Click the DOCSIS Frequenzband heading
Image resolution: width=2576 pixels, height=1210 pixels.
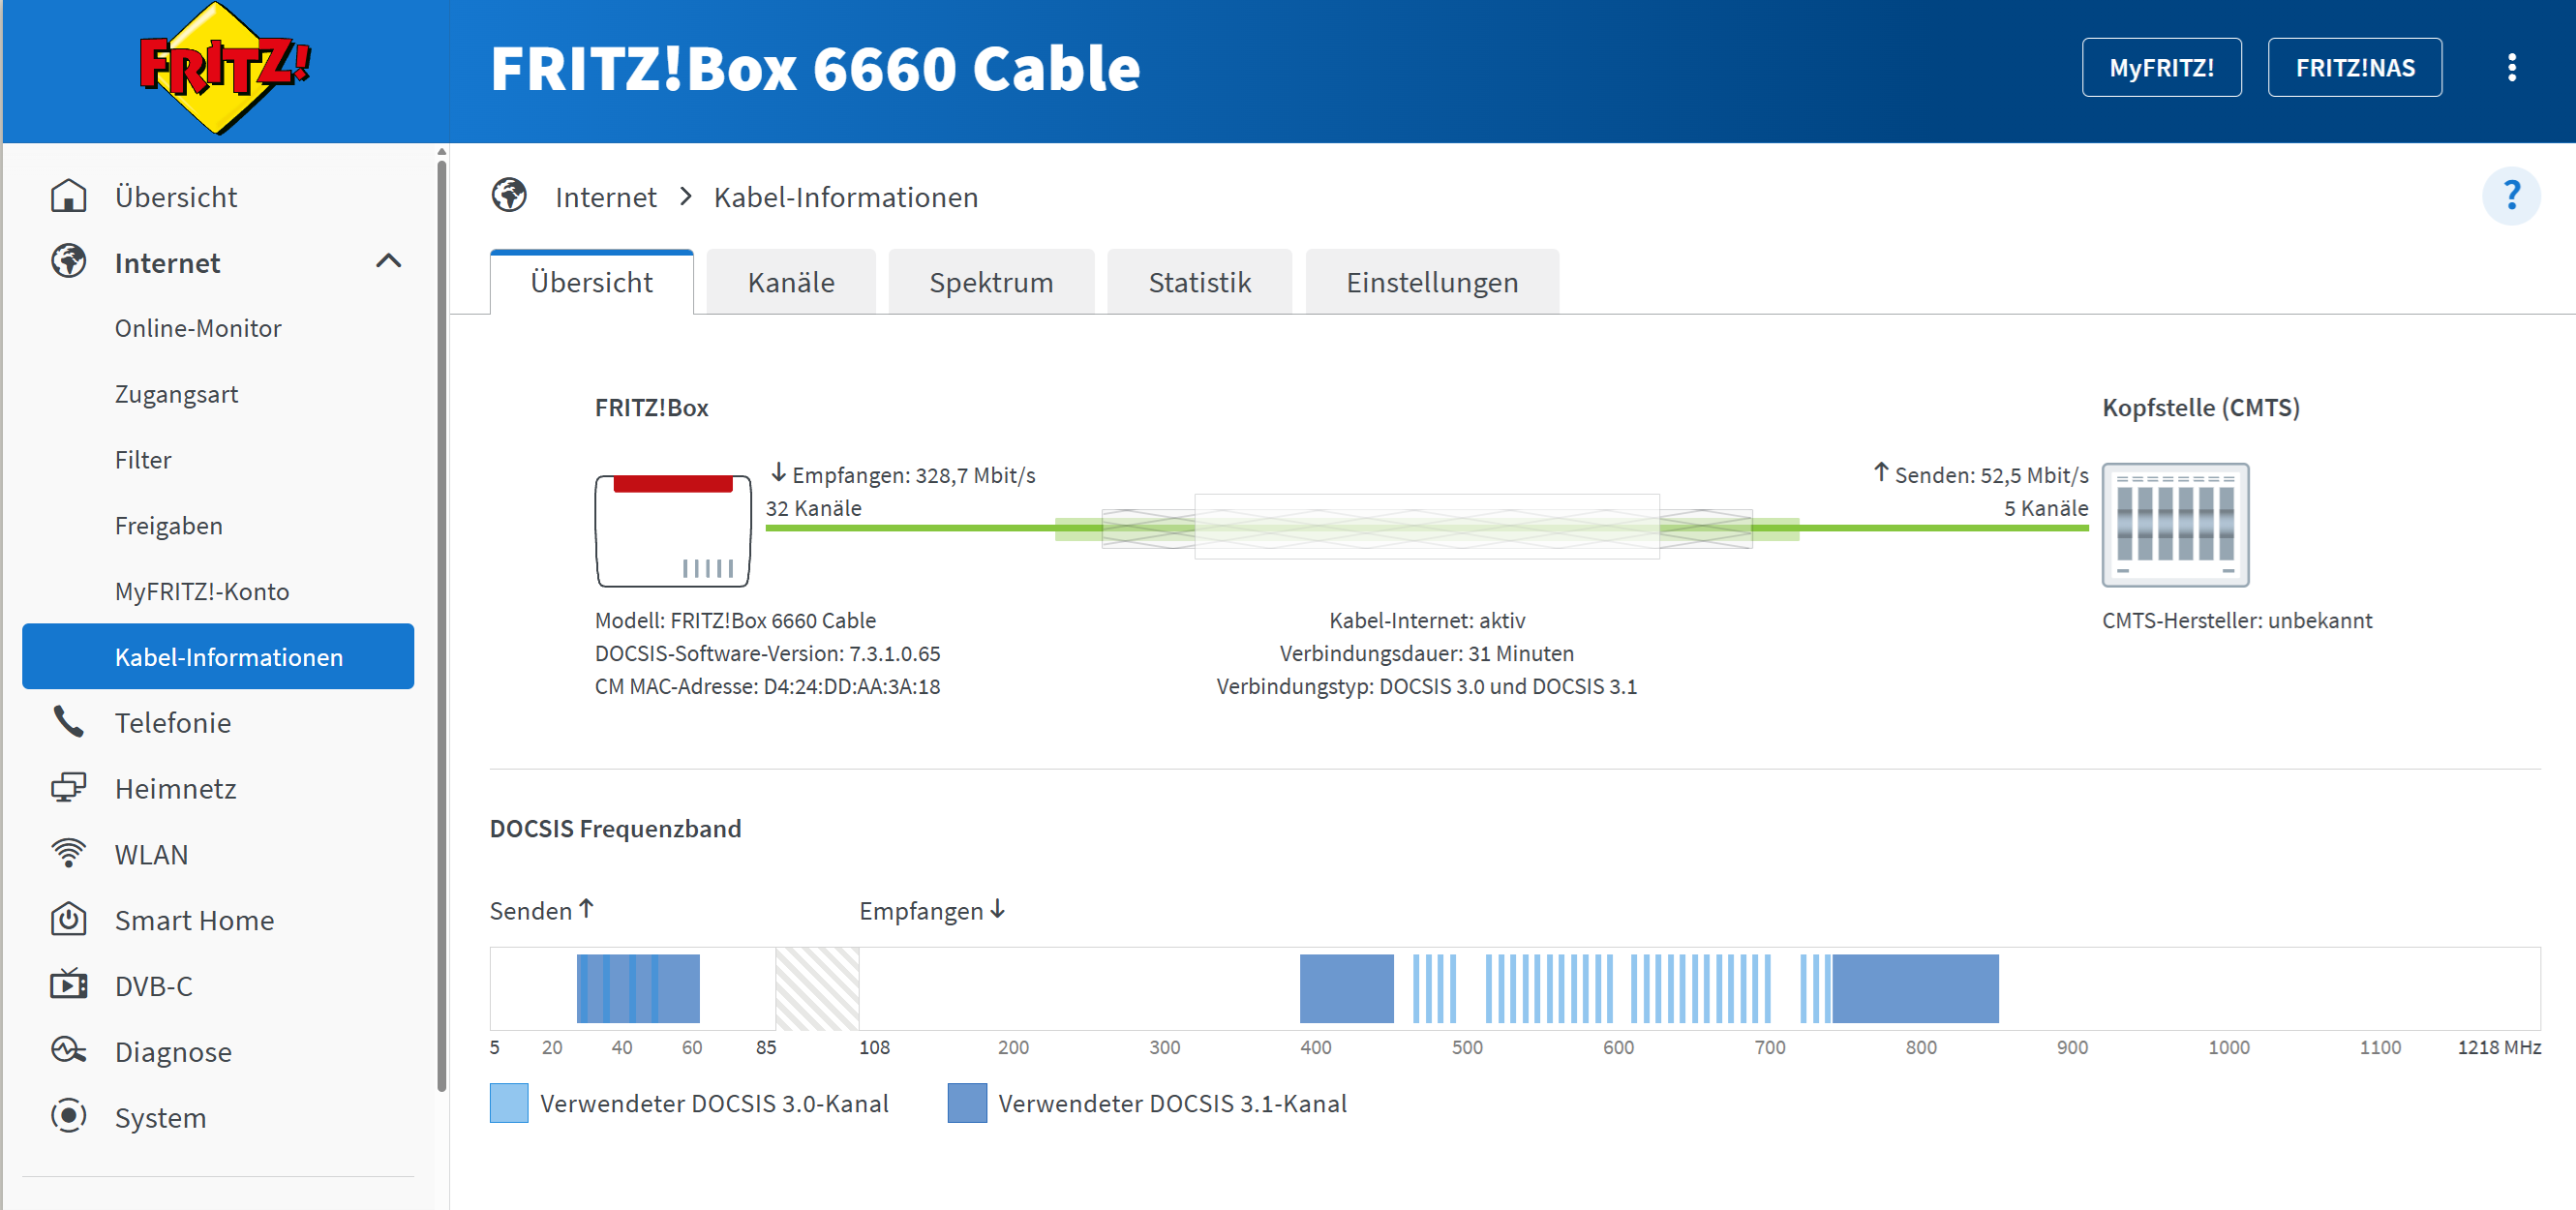[615, 828]
